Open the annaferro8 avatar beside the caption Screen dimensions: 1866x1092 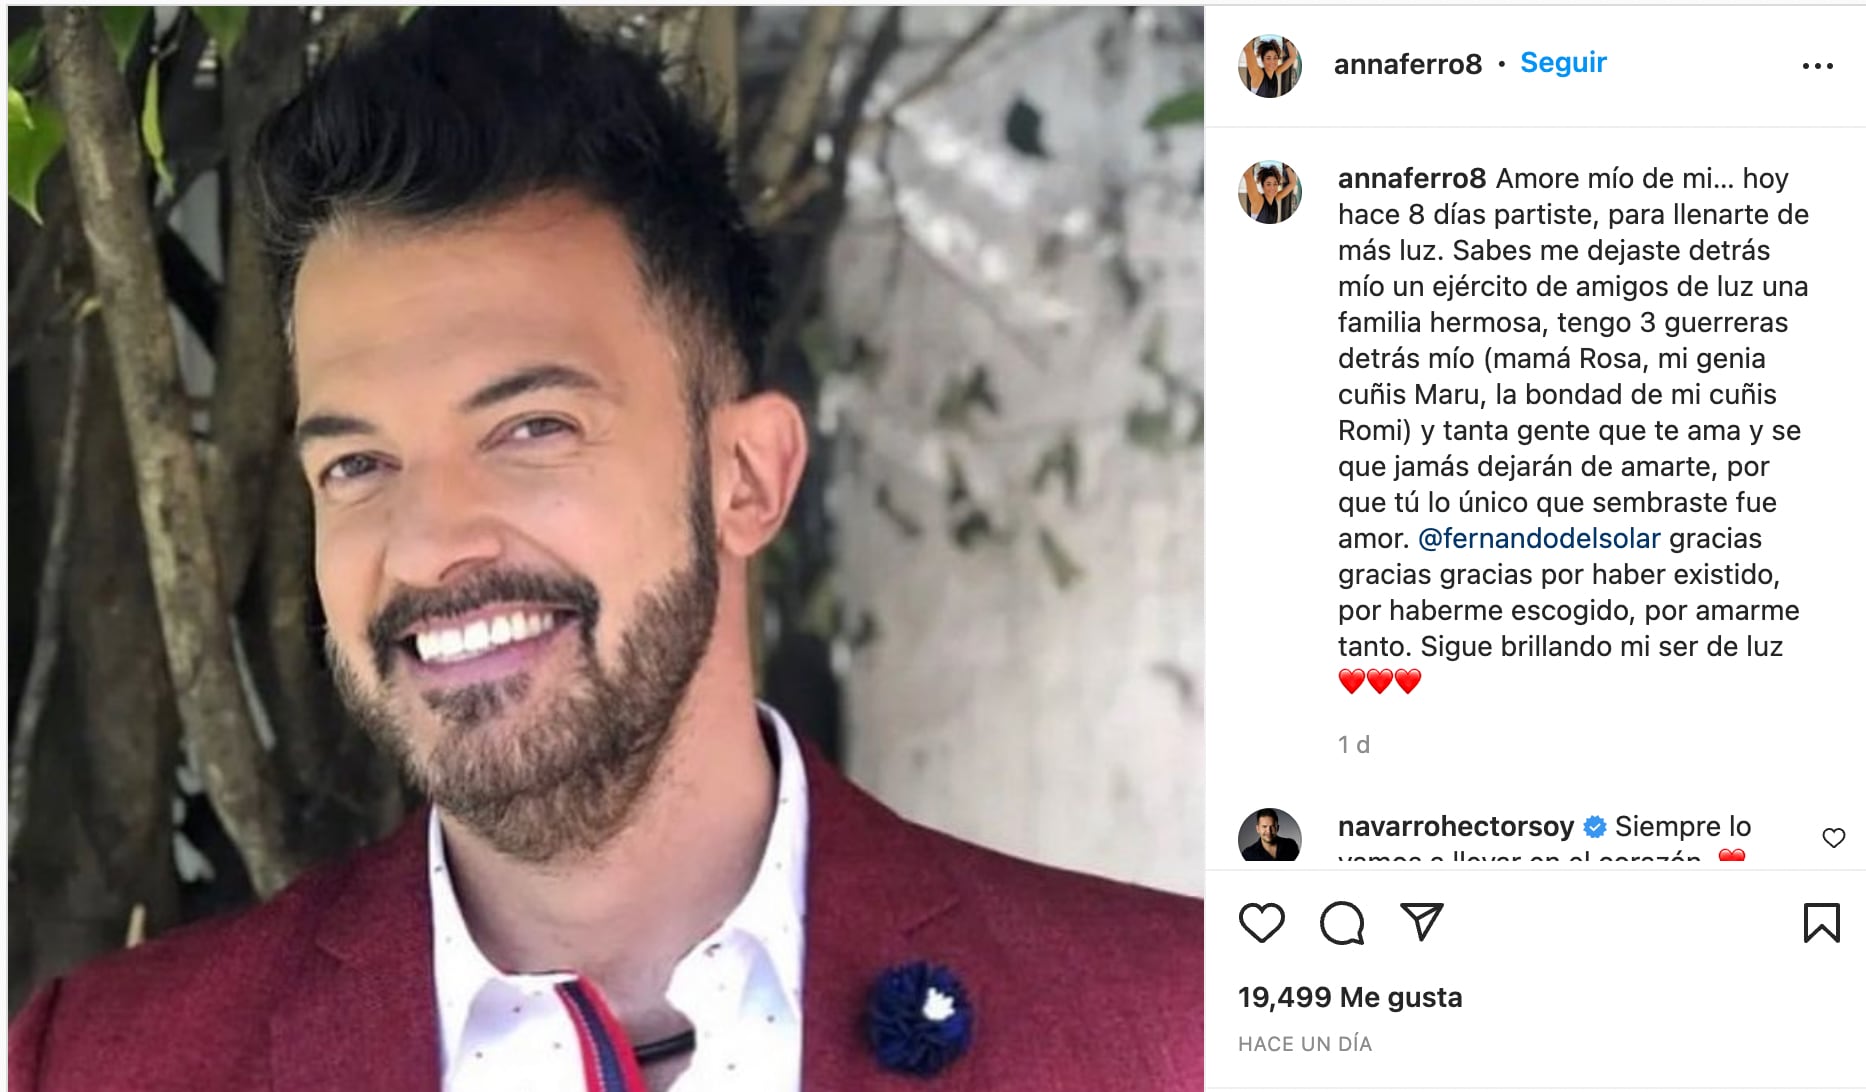(1270, 191)
